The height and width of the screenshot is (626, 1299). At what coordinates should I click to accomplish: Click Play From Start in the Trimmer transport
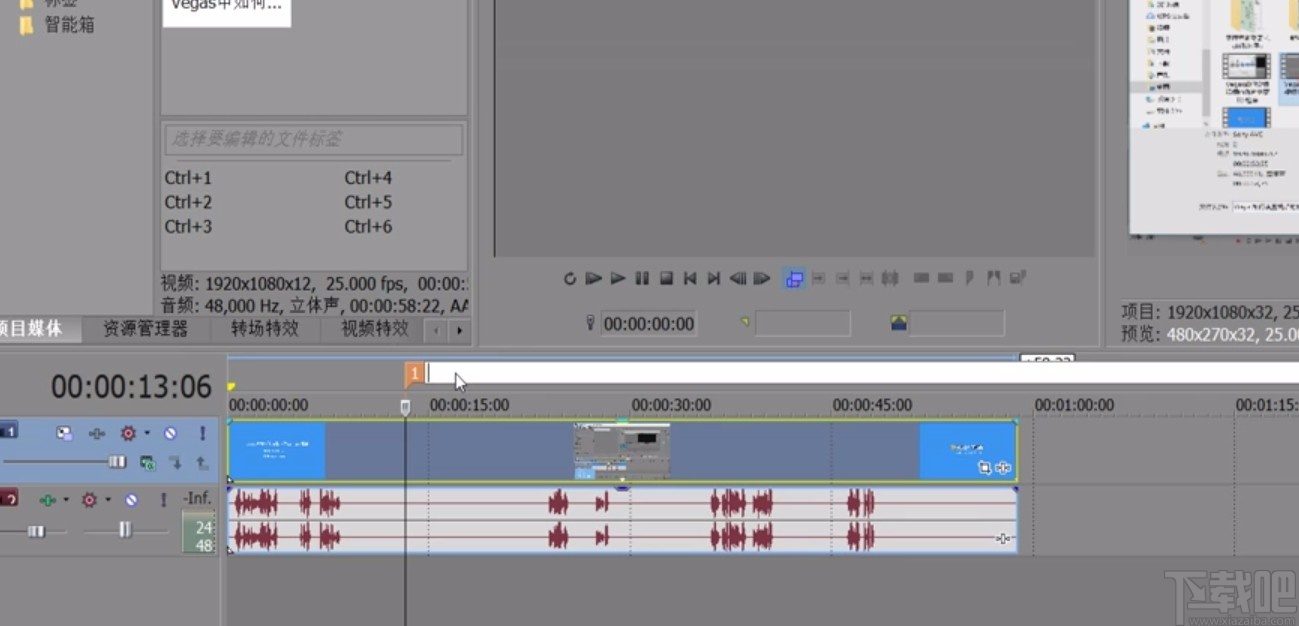(x=594, y=279)
